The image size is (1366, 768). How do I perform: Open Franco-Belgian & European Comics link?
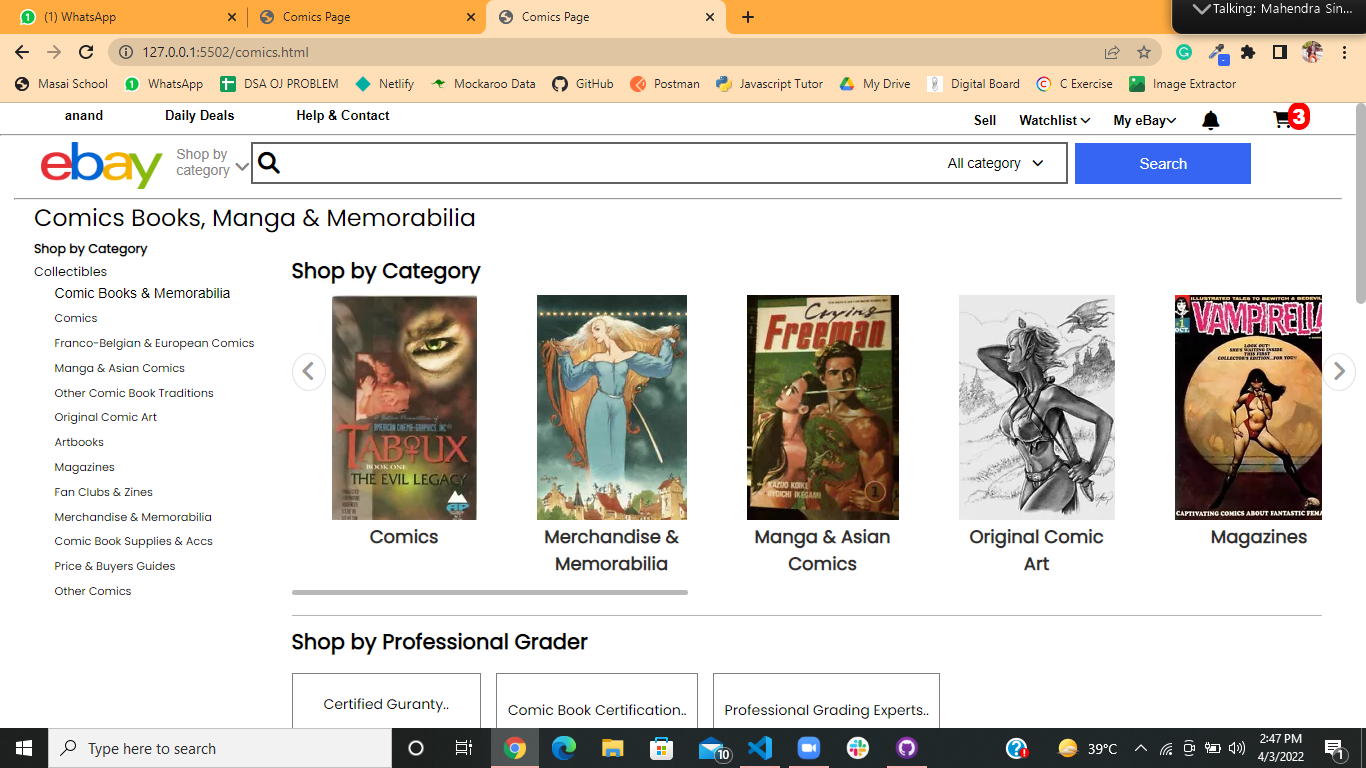[x=154, y=343]
